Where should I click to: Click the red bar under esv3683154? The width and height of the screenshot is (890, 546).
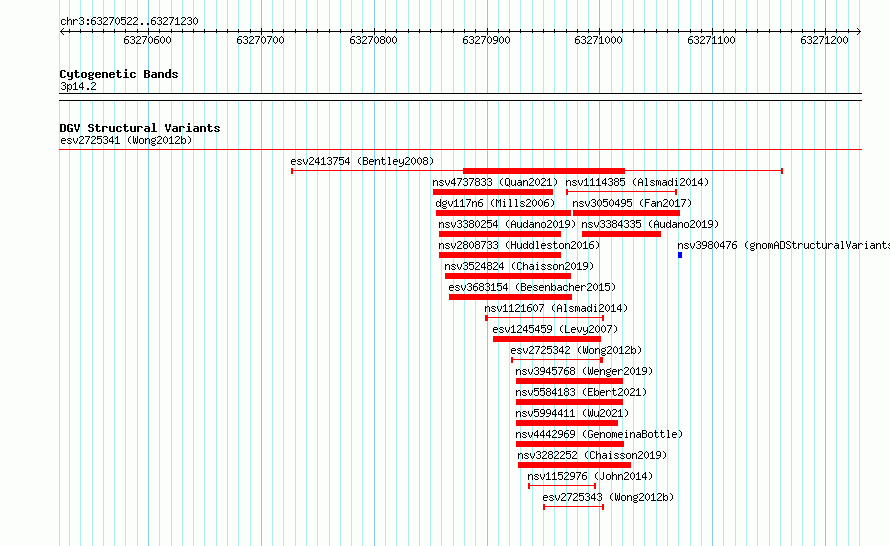(510, 297)
